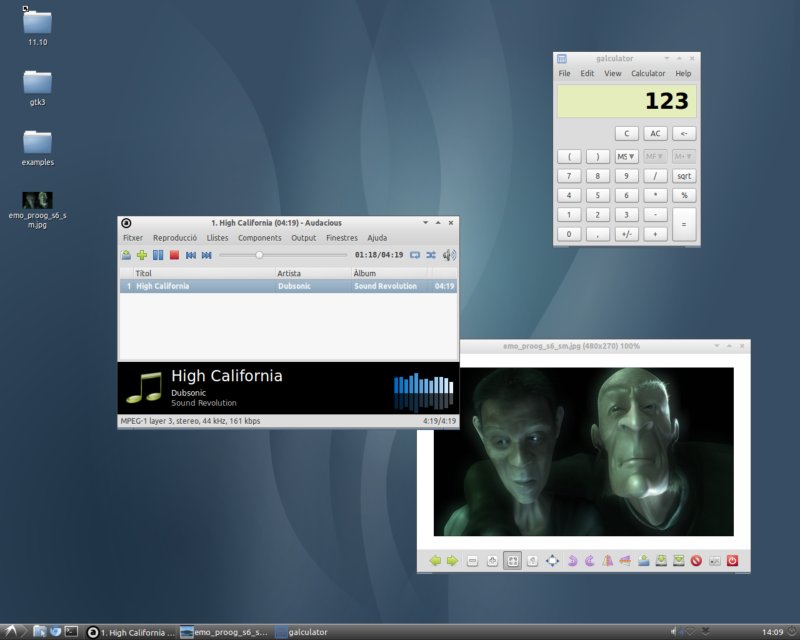Select the emo_proog_s6_sm.jpg desktop file

[x=37, y=210]
